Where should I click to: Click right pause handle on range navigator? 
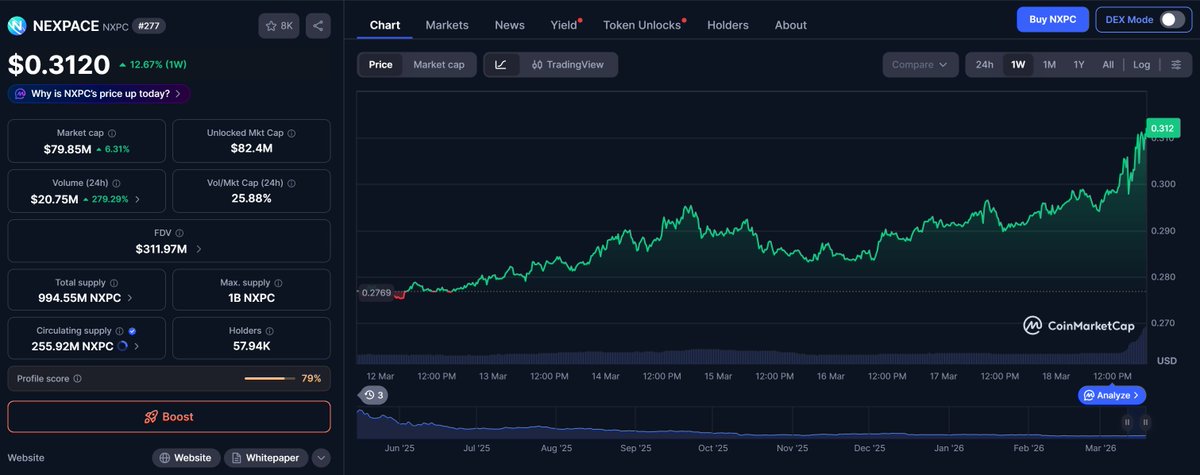click(x=1145, y=422)
